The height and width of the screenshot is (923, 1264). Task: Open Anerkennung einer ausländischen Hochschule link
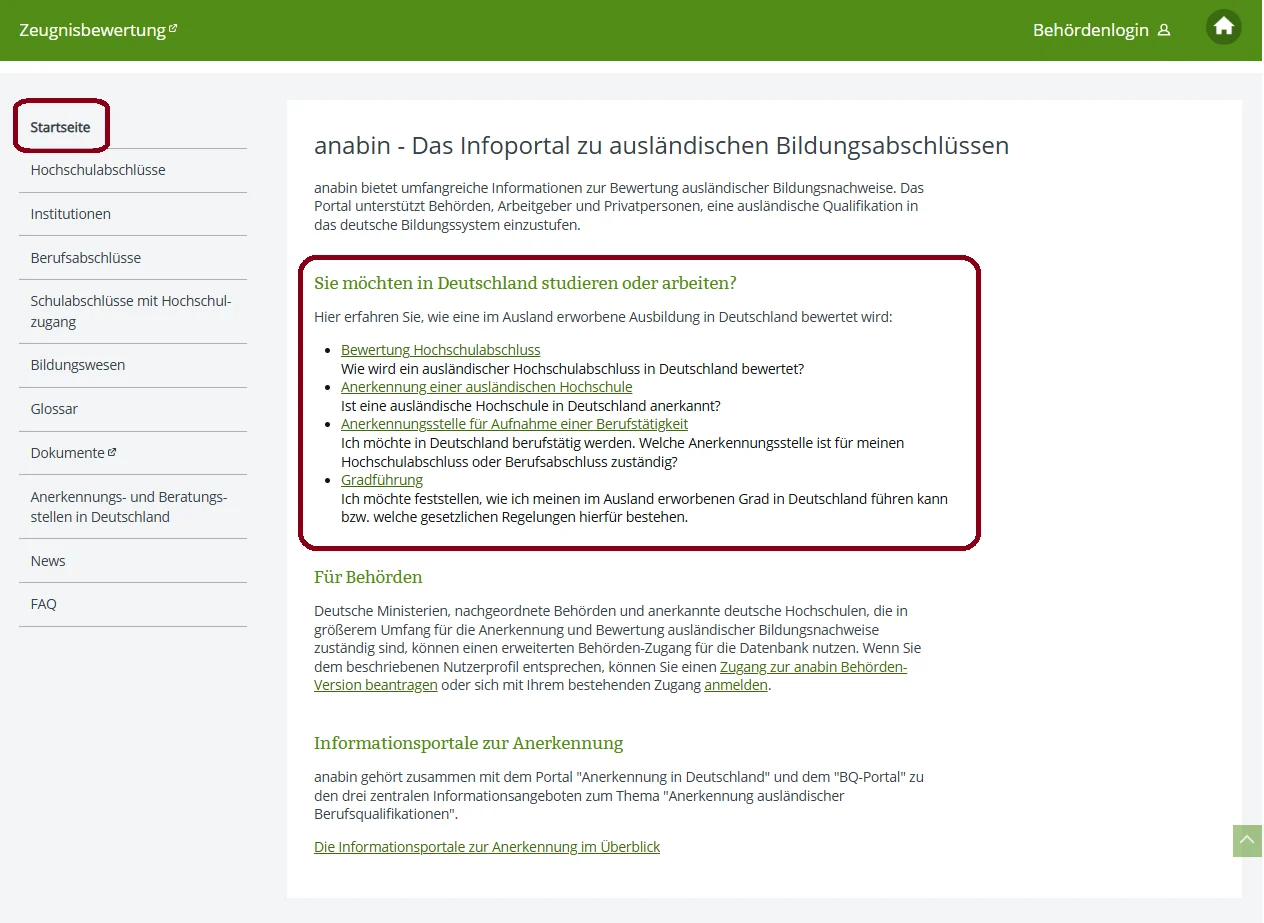pyautogui.click(x=487, y=387)
